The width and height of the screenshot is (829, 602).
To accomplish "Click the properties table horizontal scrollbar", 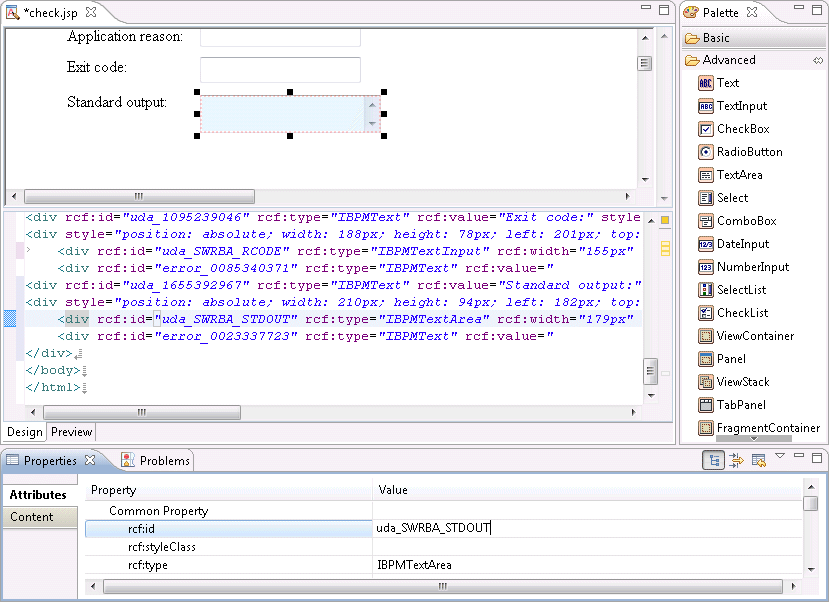I will coord(443,586).
